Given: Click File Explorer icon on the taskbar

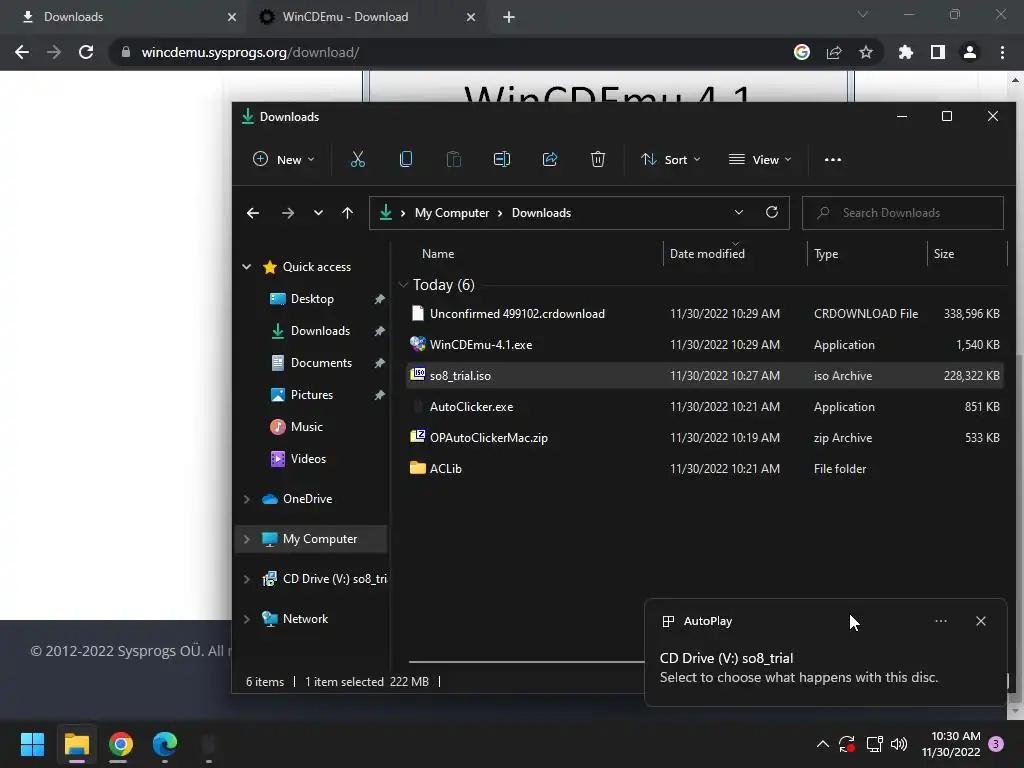Looking at the screenshot, I should coord(76,744).
